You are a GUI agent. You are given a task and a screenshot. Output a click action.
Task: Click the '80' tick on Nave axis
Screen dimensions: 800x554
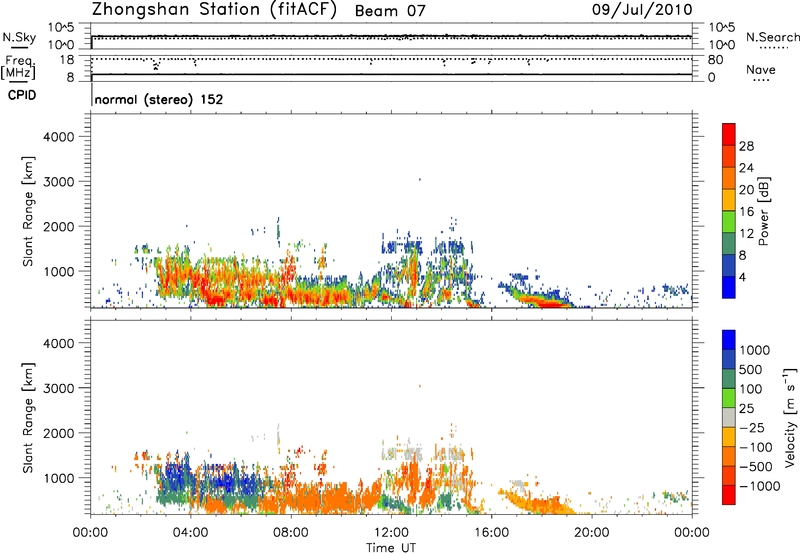click(x=715, y=60)
